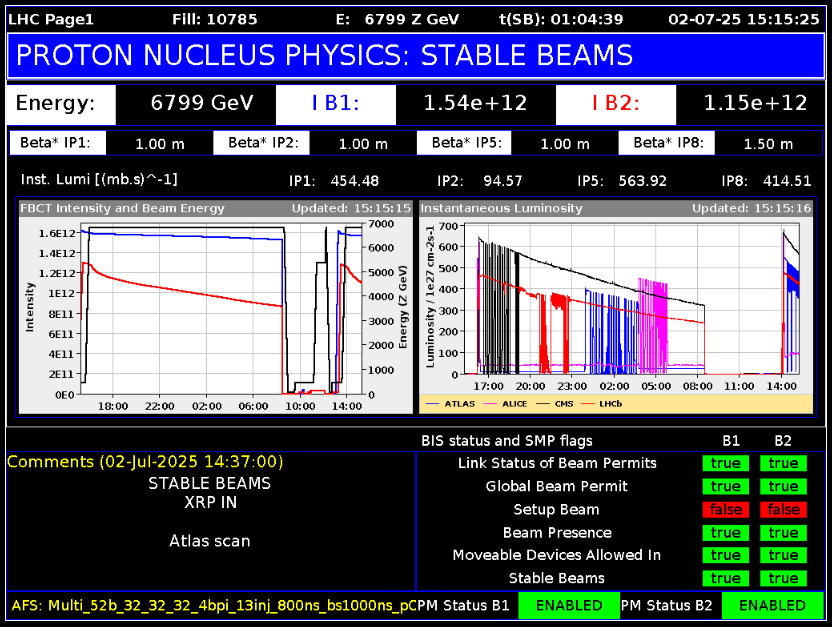Viewport: 832px width, 627px height.
Task: Click the I B1 label box
Action: [335, 103]
